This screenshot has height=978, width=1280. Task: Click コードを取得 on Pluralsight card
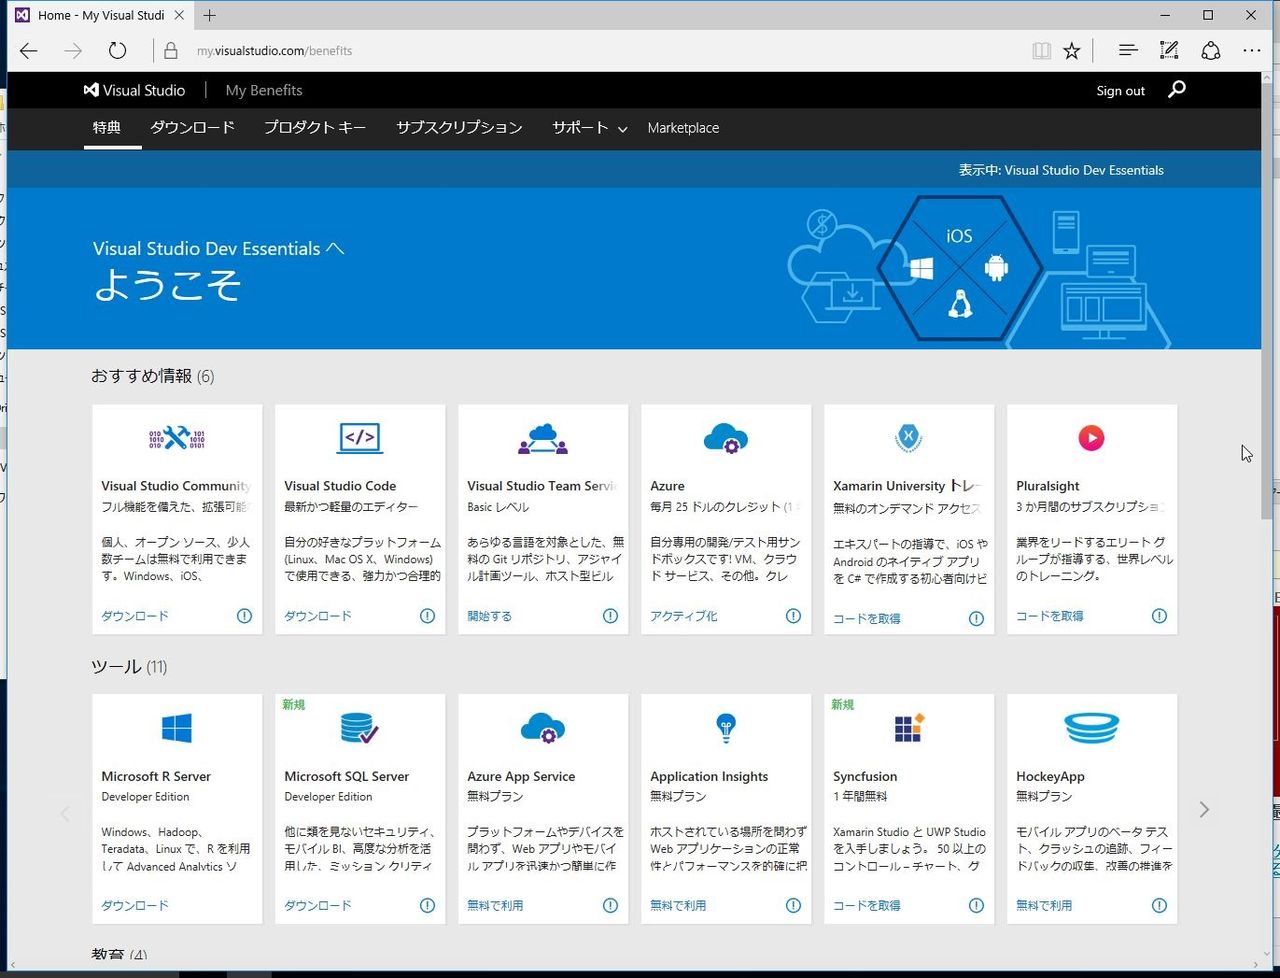(x=1049, y=616)
